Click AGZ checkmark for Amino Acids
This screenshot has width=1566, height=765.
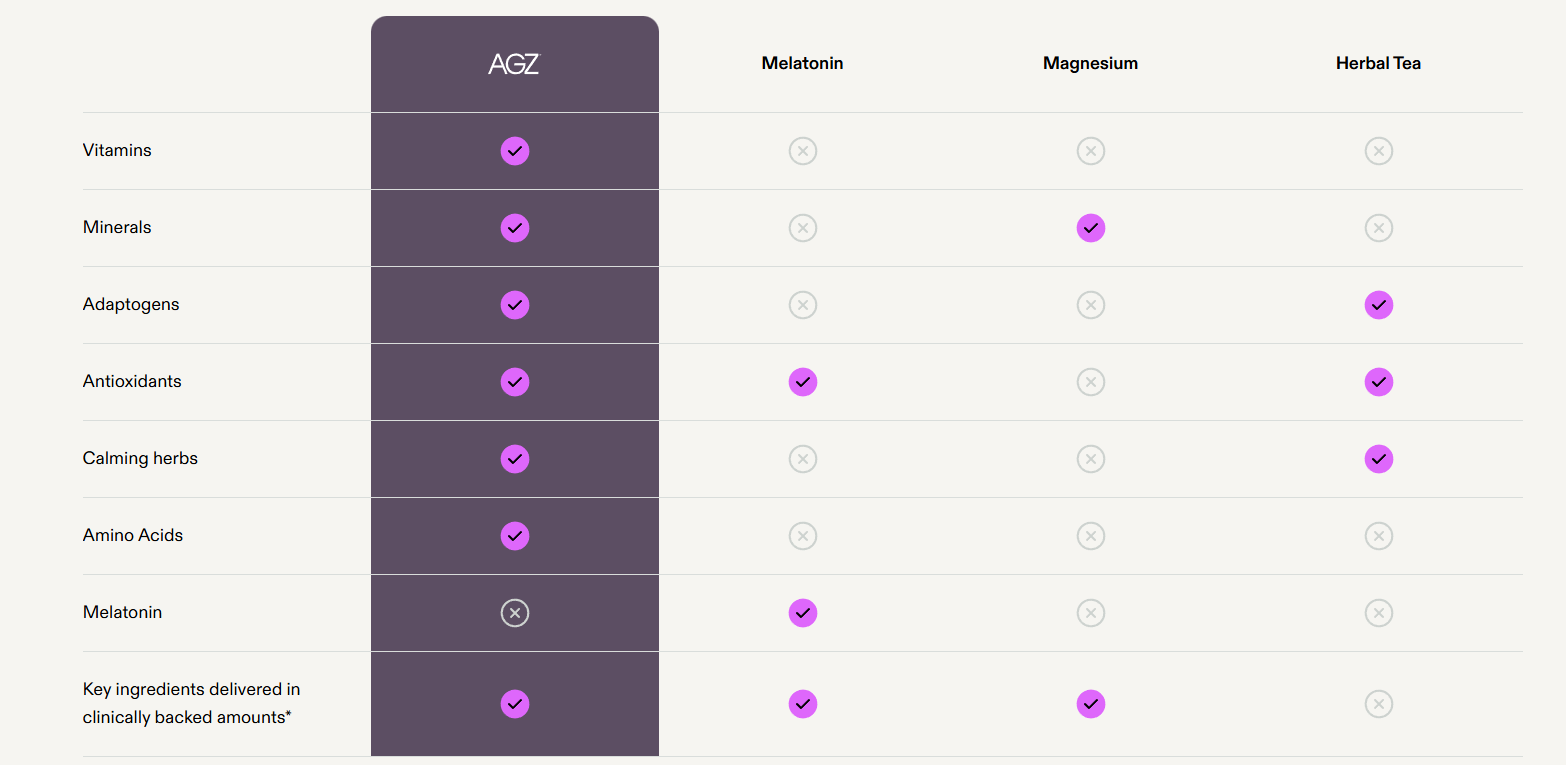pos(515,536)
